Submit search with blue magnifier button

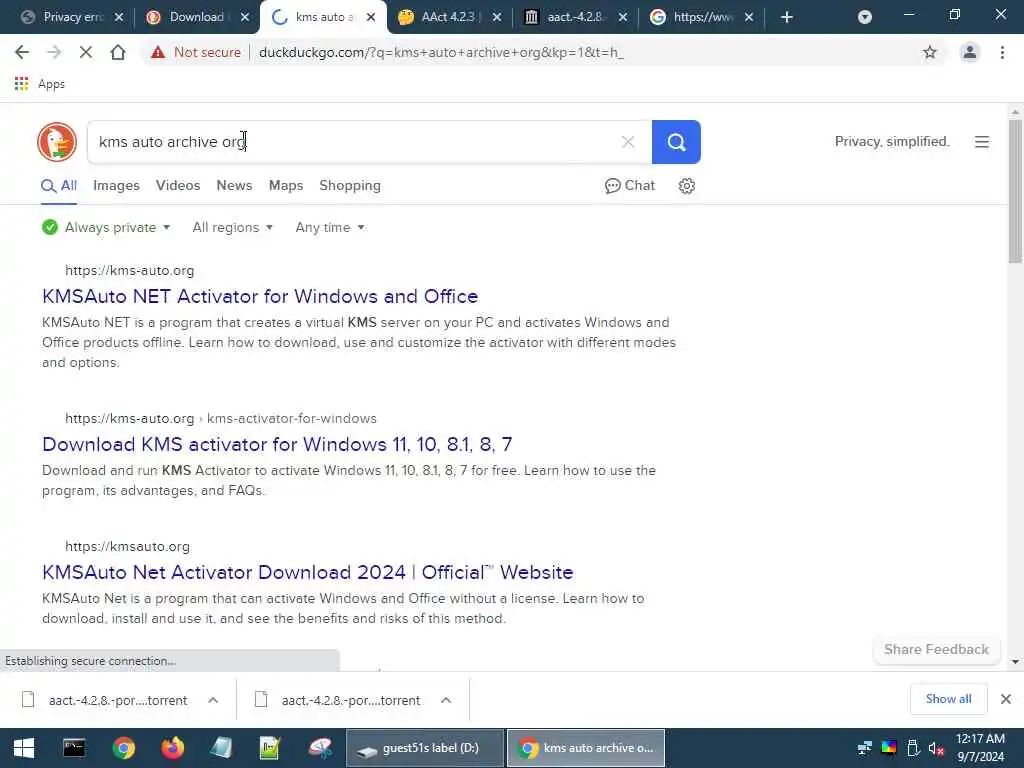(676, 142)
